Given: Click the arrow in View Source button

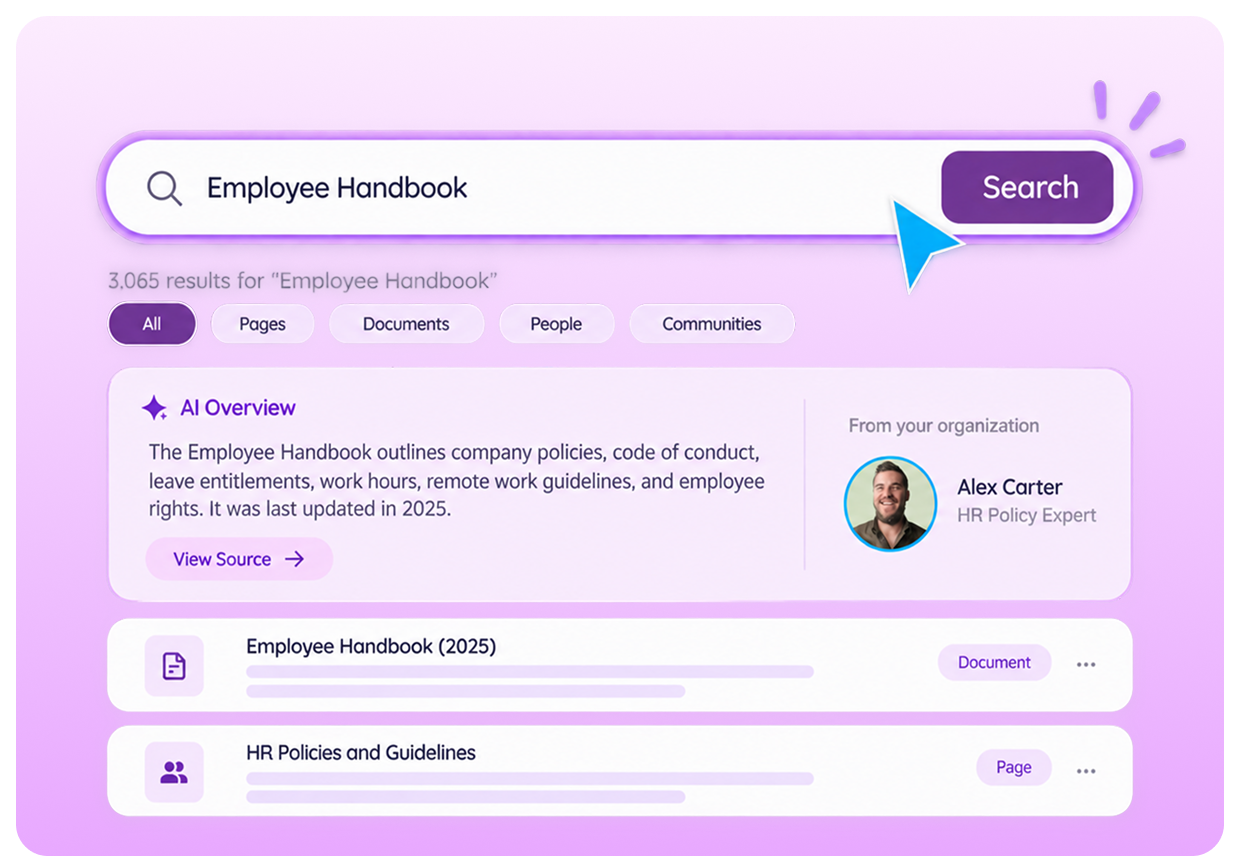Looking at the screenshot, I should (x=294, y=559).
